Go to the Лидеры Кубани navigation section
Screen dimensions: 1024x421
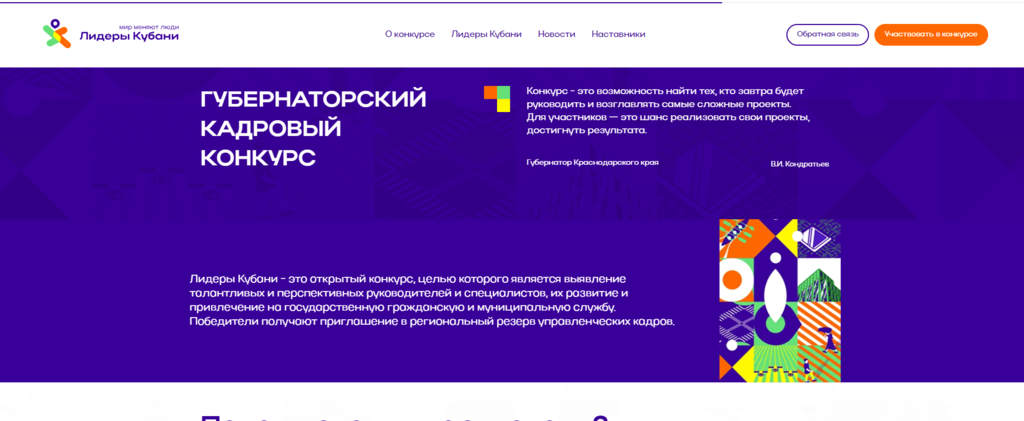[x=486, y=34]
